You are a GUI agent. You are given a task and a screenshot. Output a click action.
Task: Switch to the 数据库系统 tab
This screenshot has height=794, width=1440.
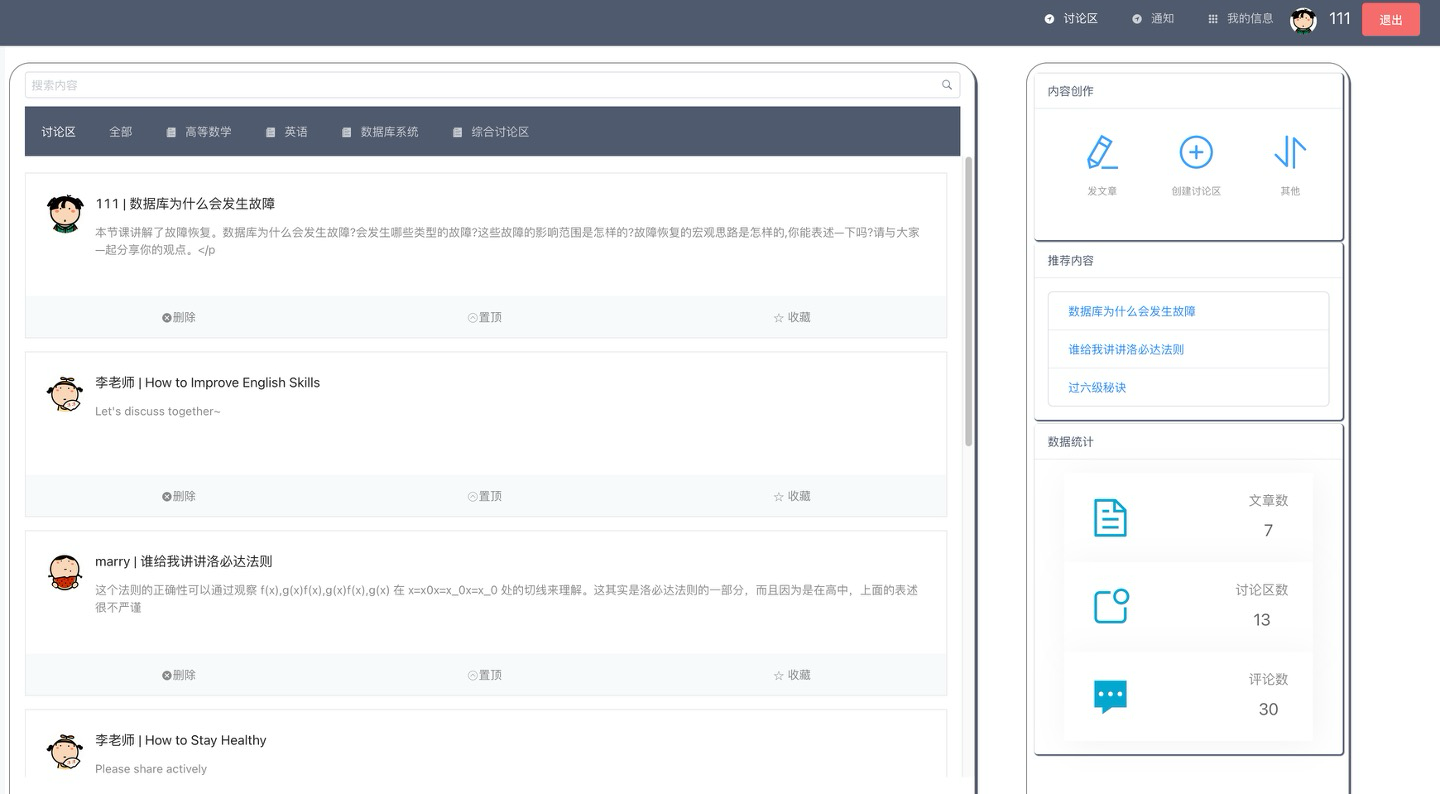[380, 132]
